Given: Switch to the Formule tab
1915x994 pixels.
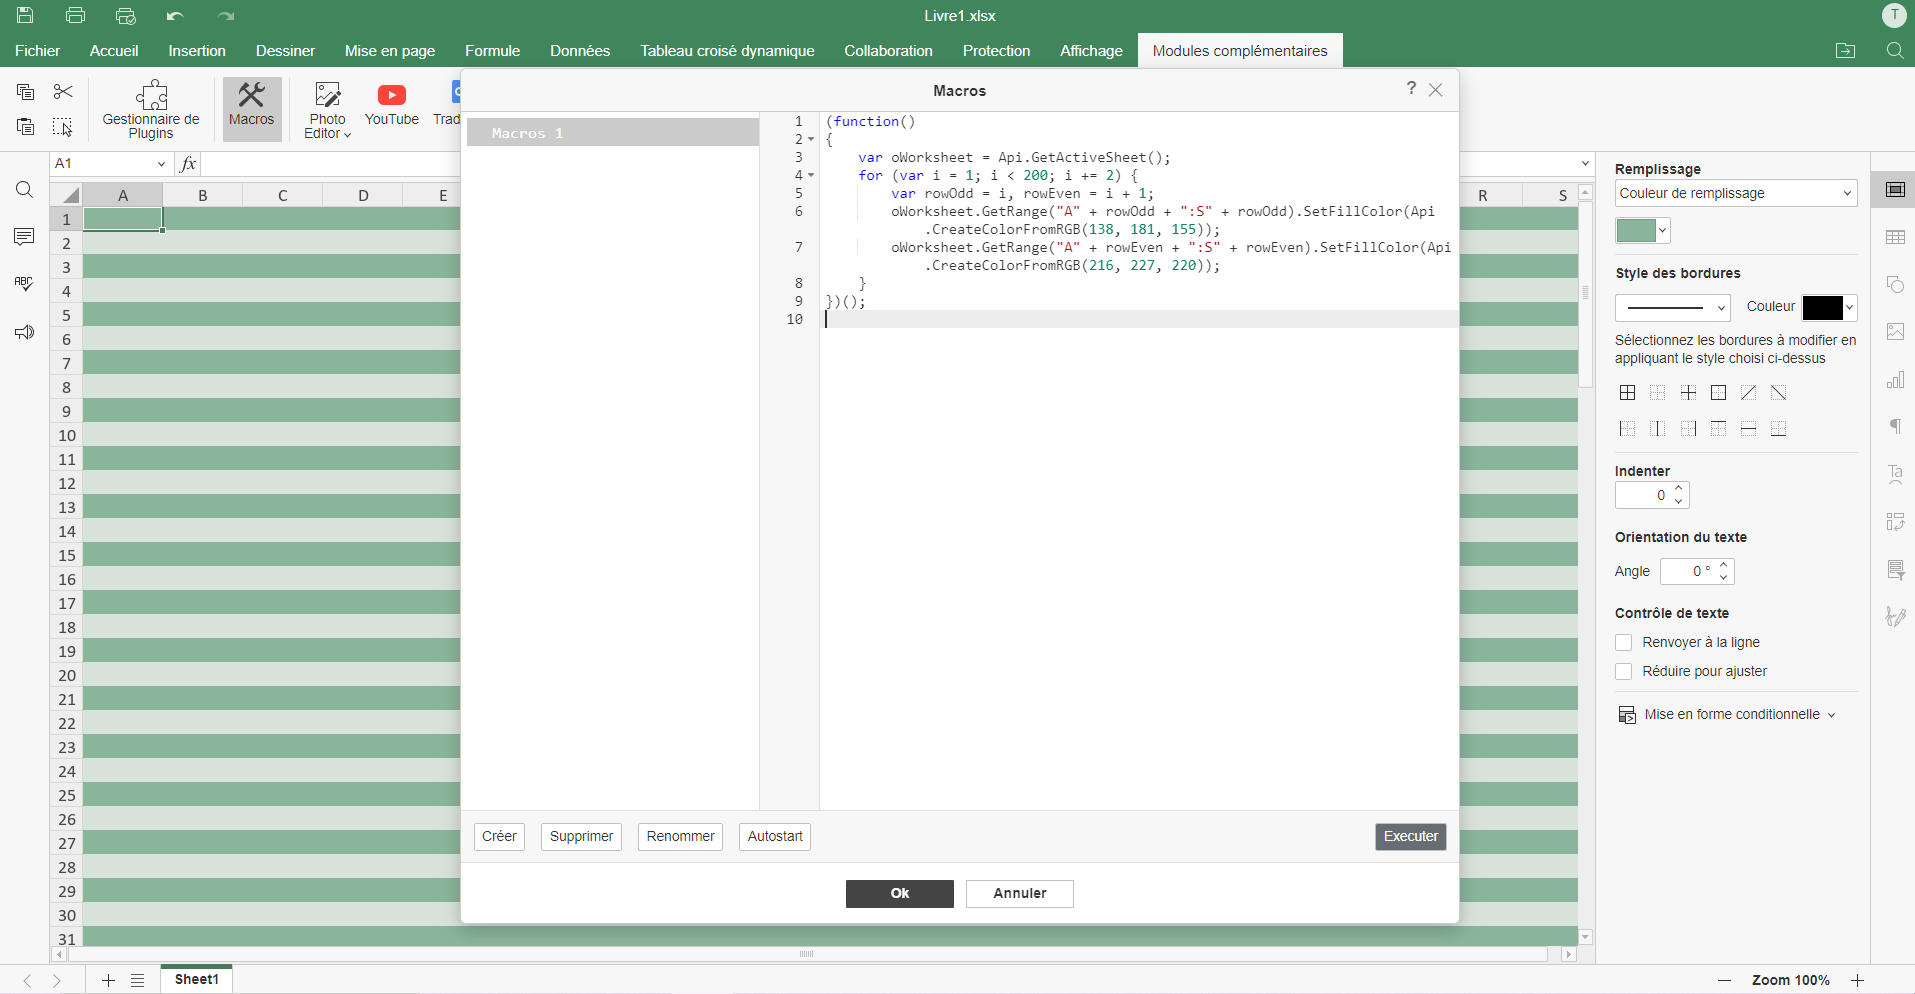Looking at the screenshot, I should coord(492,51).
